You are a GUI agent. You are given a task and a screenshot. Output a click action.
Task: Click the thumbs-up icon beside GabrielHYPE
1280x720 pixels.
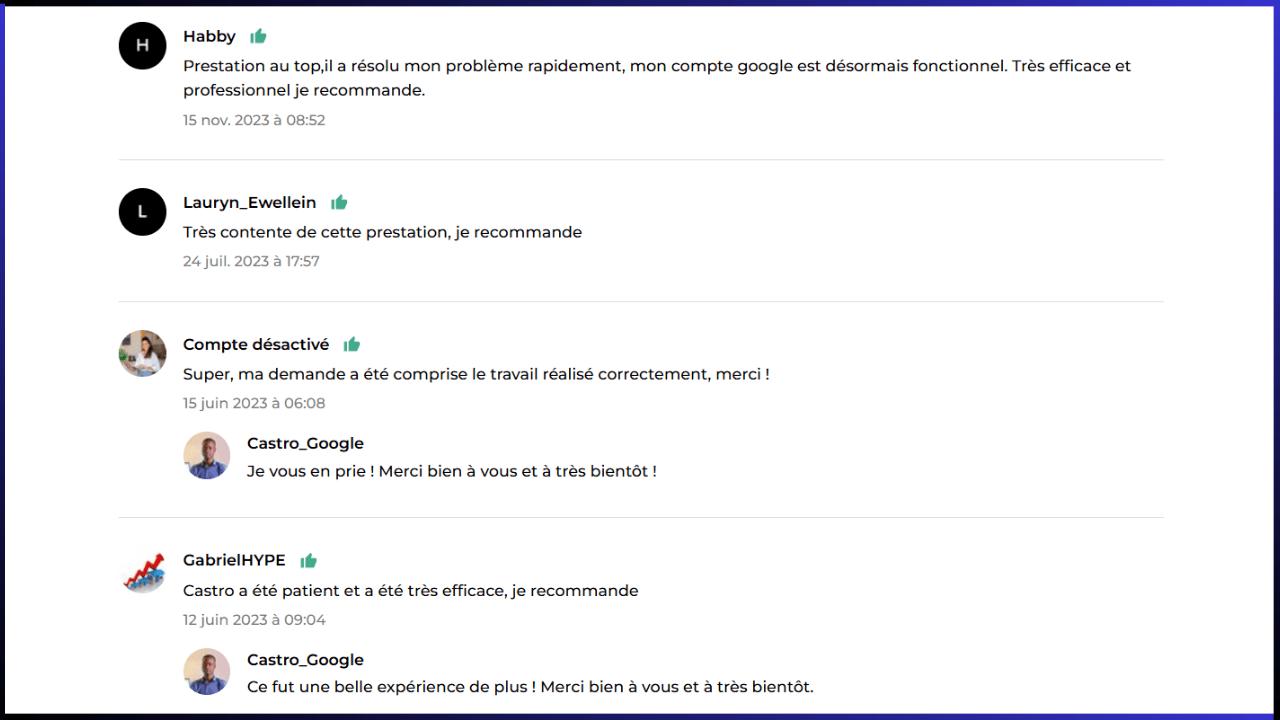click(x=308, y=560)
